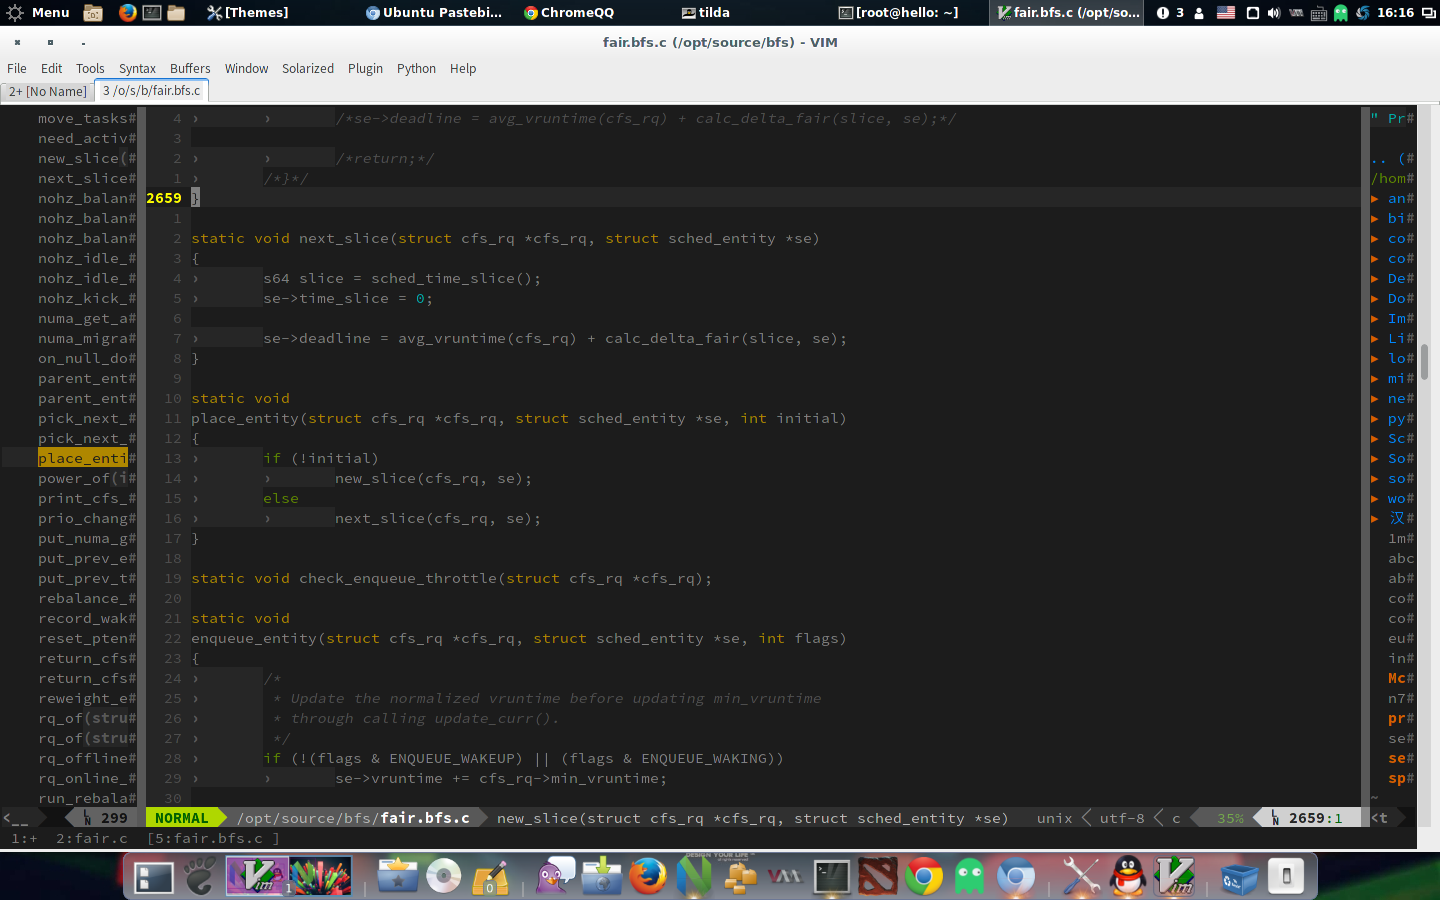Switch to the root@hello terminal task
The width and height of the screenshot is (1440, 900).
[898, 12]
